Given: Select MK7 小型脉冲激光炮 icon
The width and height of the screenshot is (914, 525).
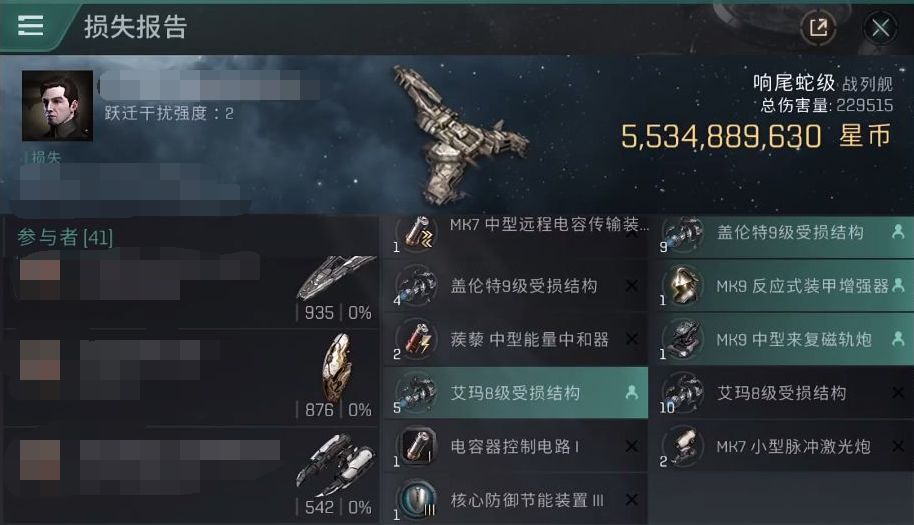Looking at the screenshot, I should tap(683, 446).
